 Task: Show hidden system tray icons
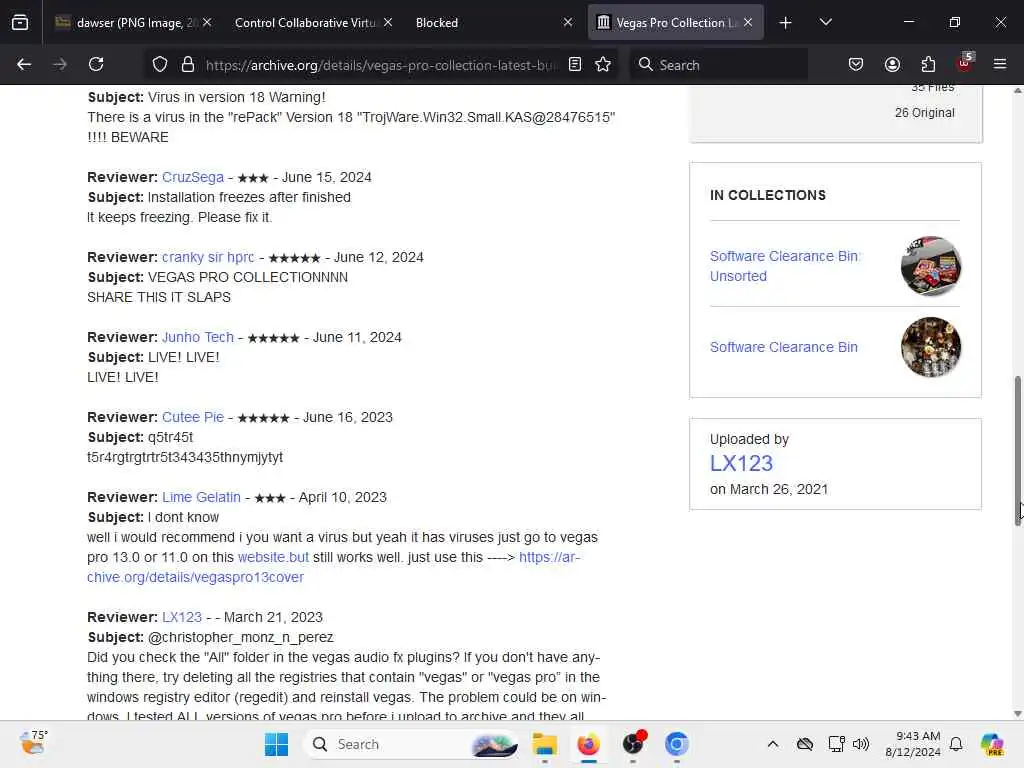773,744
